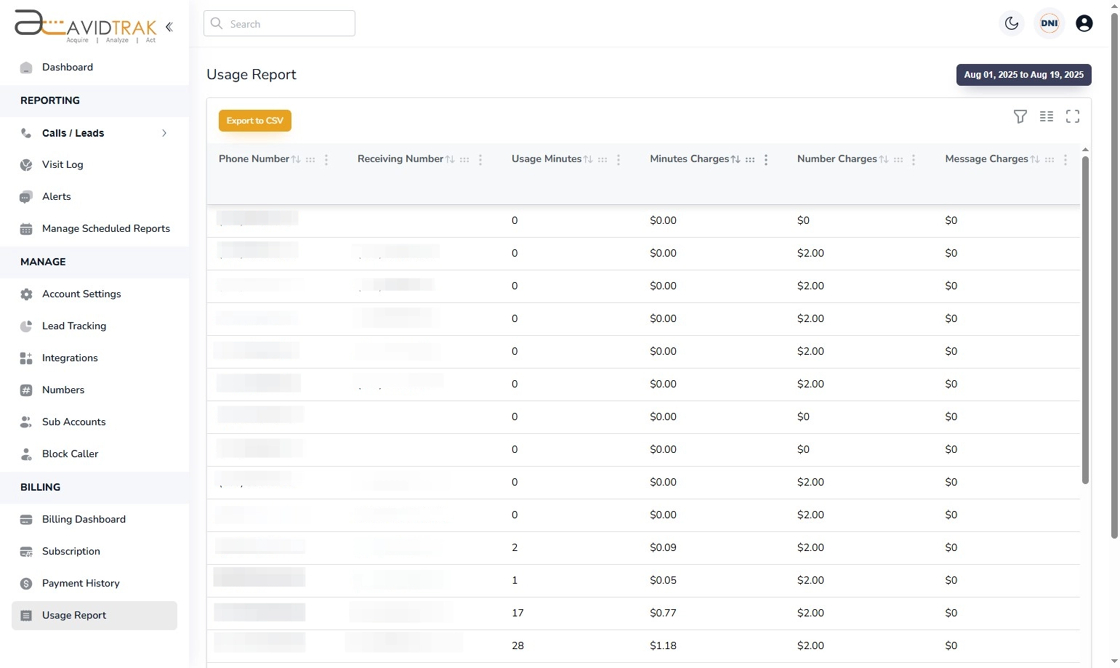The height and width of the screenshot is (668, 1120).
Task: Click the 28 usage minutes cell
Action: (518, 646)
